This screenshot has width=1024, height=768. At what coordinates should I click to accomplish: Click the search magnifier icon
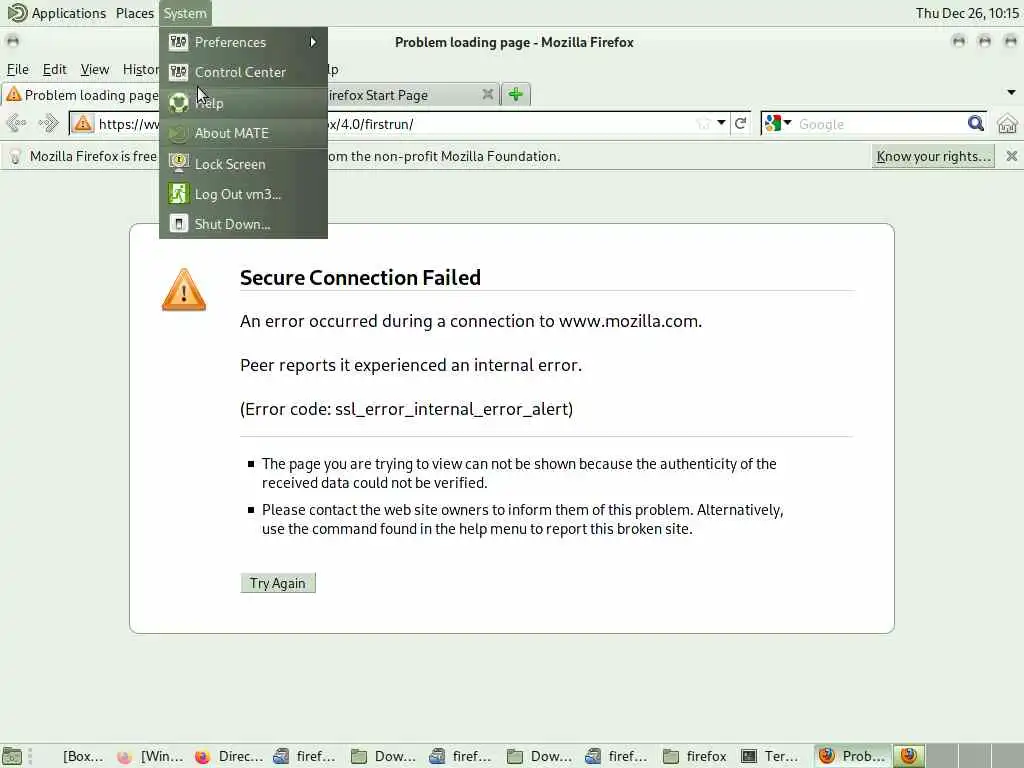(976, 123)
